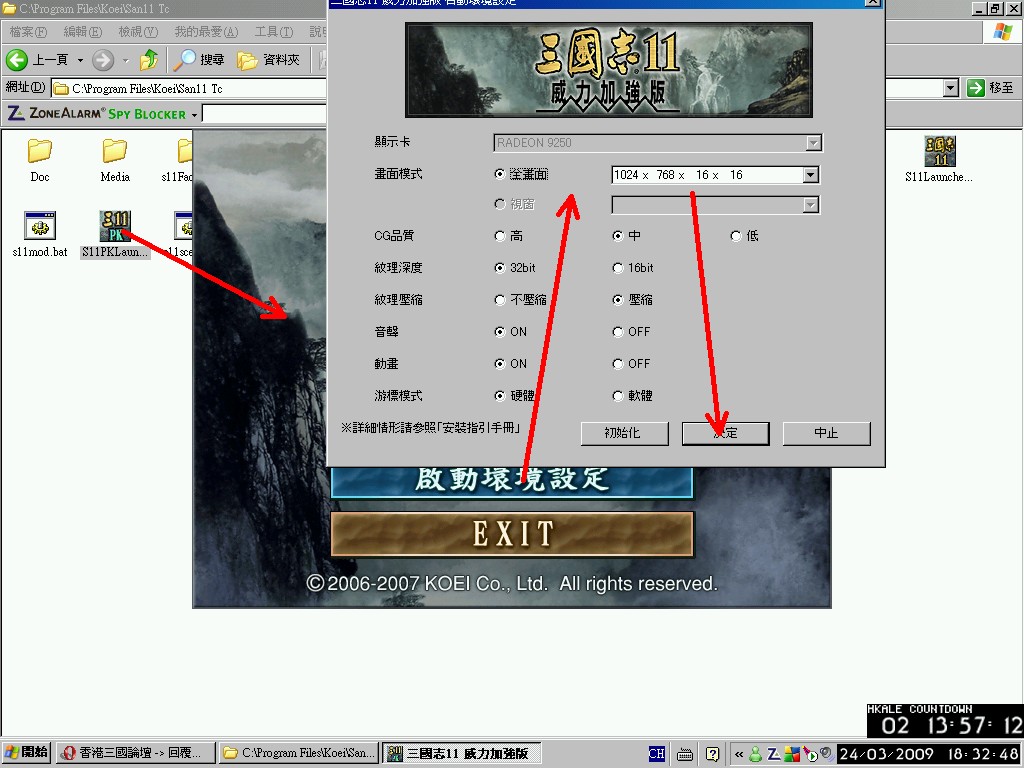
Task: Switch to the 香港三國論壇 Opera taskbar button
Action: (136, 753)
